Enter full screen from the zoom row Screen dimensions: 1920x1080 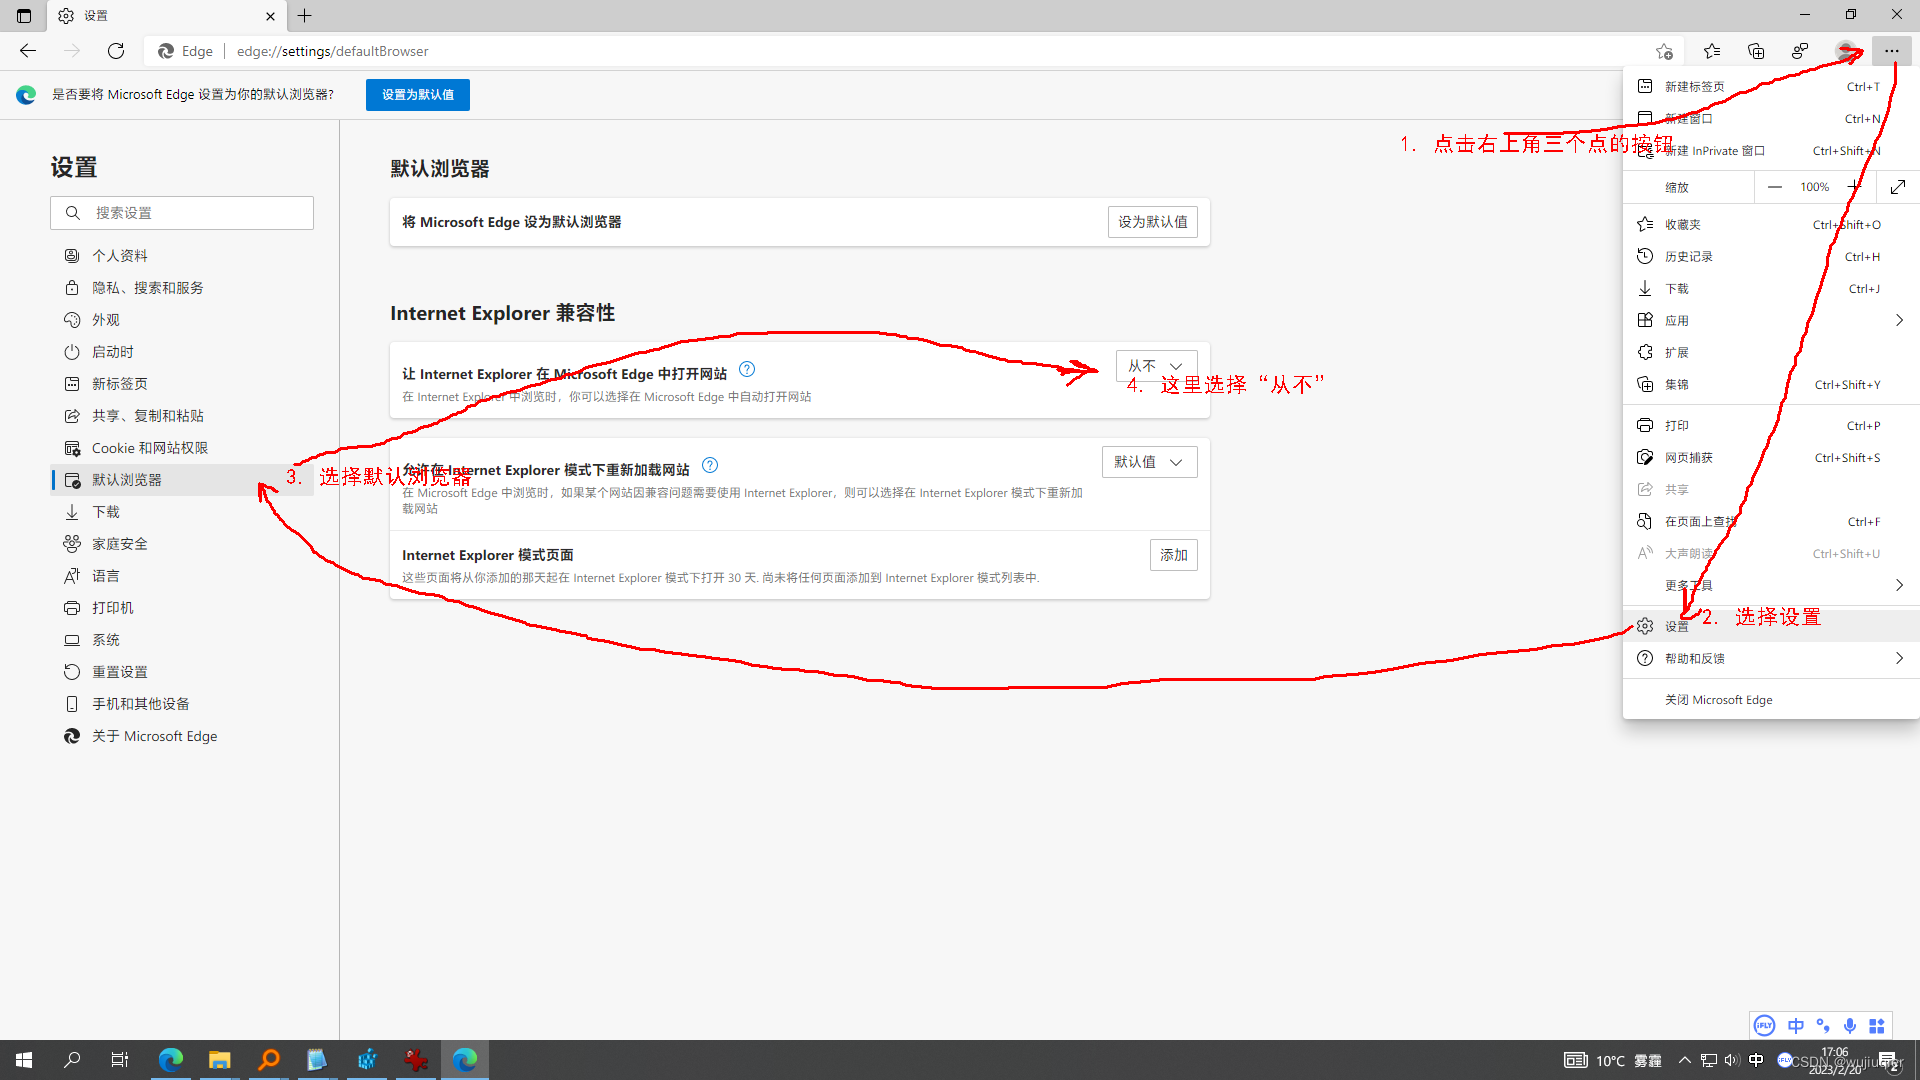pyautogui.click(x=1898, y=187)
